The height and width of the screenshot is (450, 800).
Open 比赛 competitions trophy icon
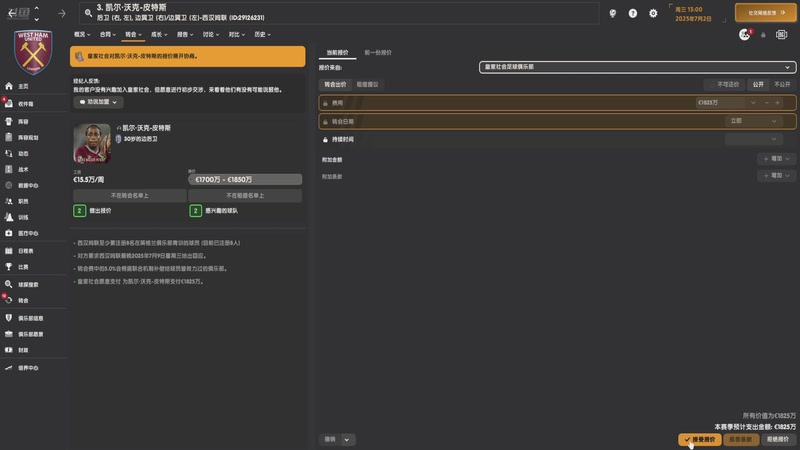click(9, 266)
